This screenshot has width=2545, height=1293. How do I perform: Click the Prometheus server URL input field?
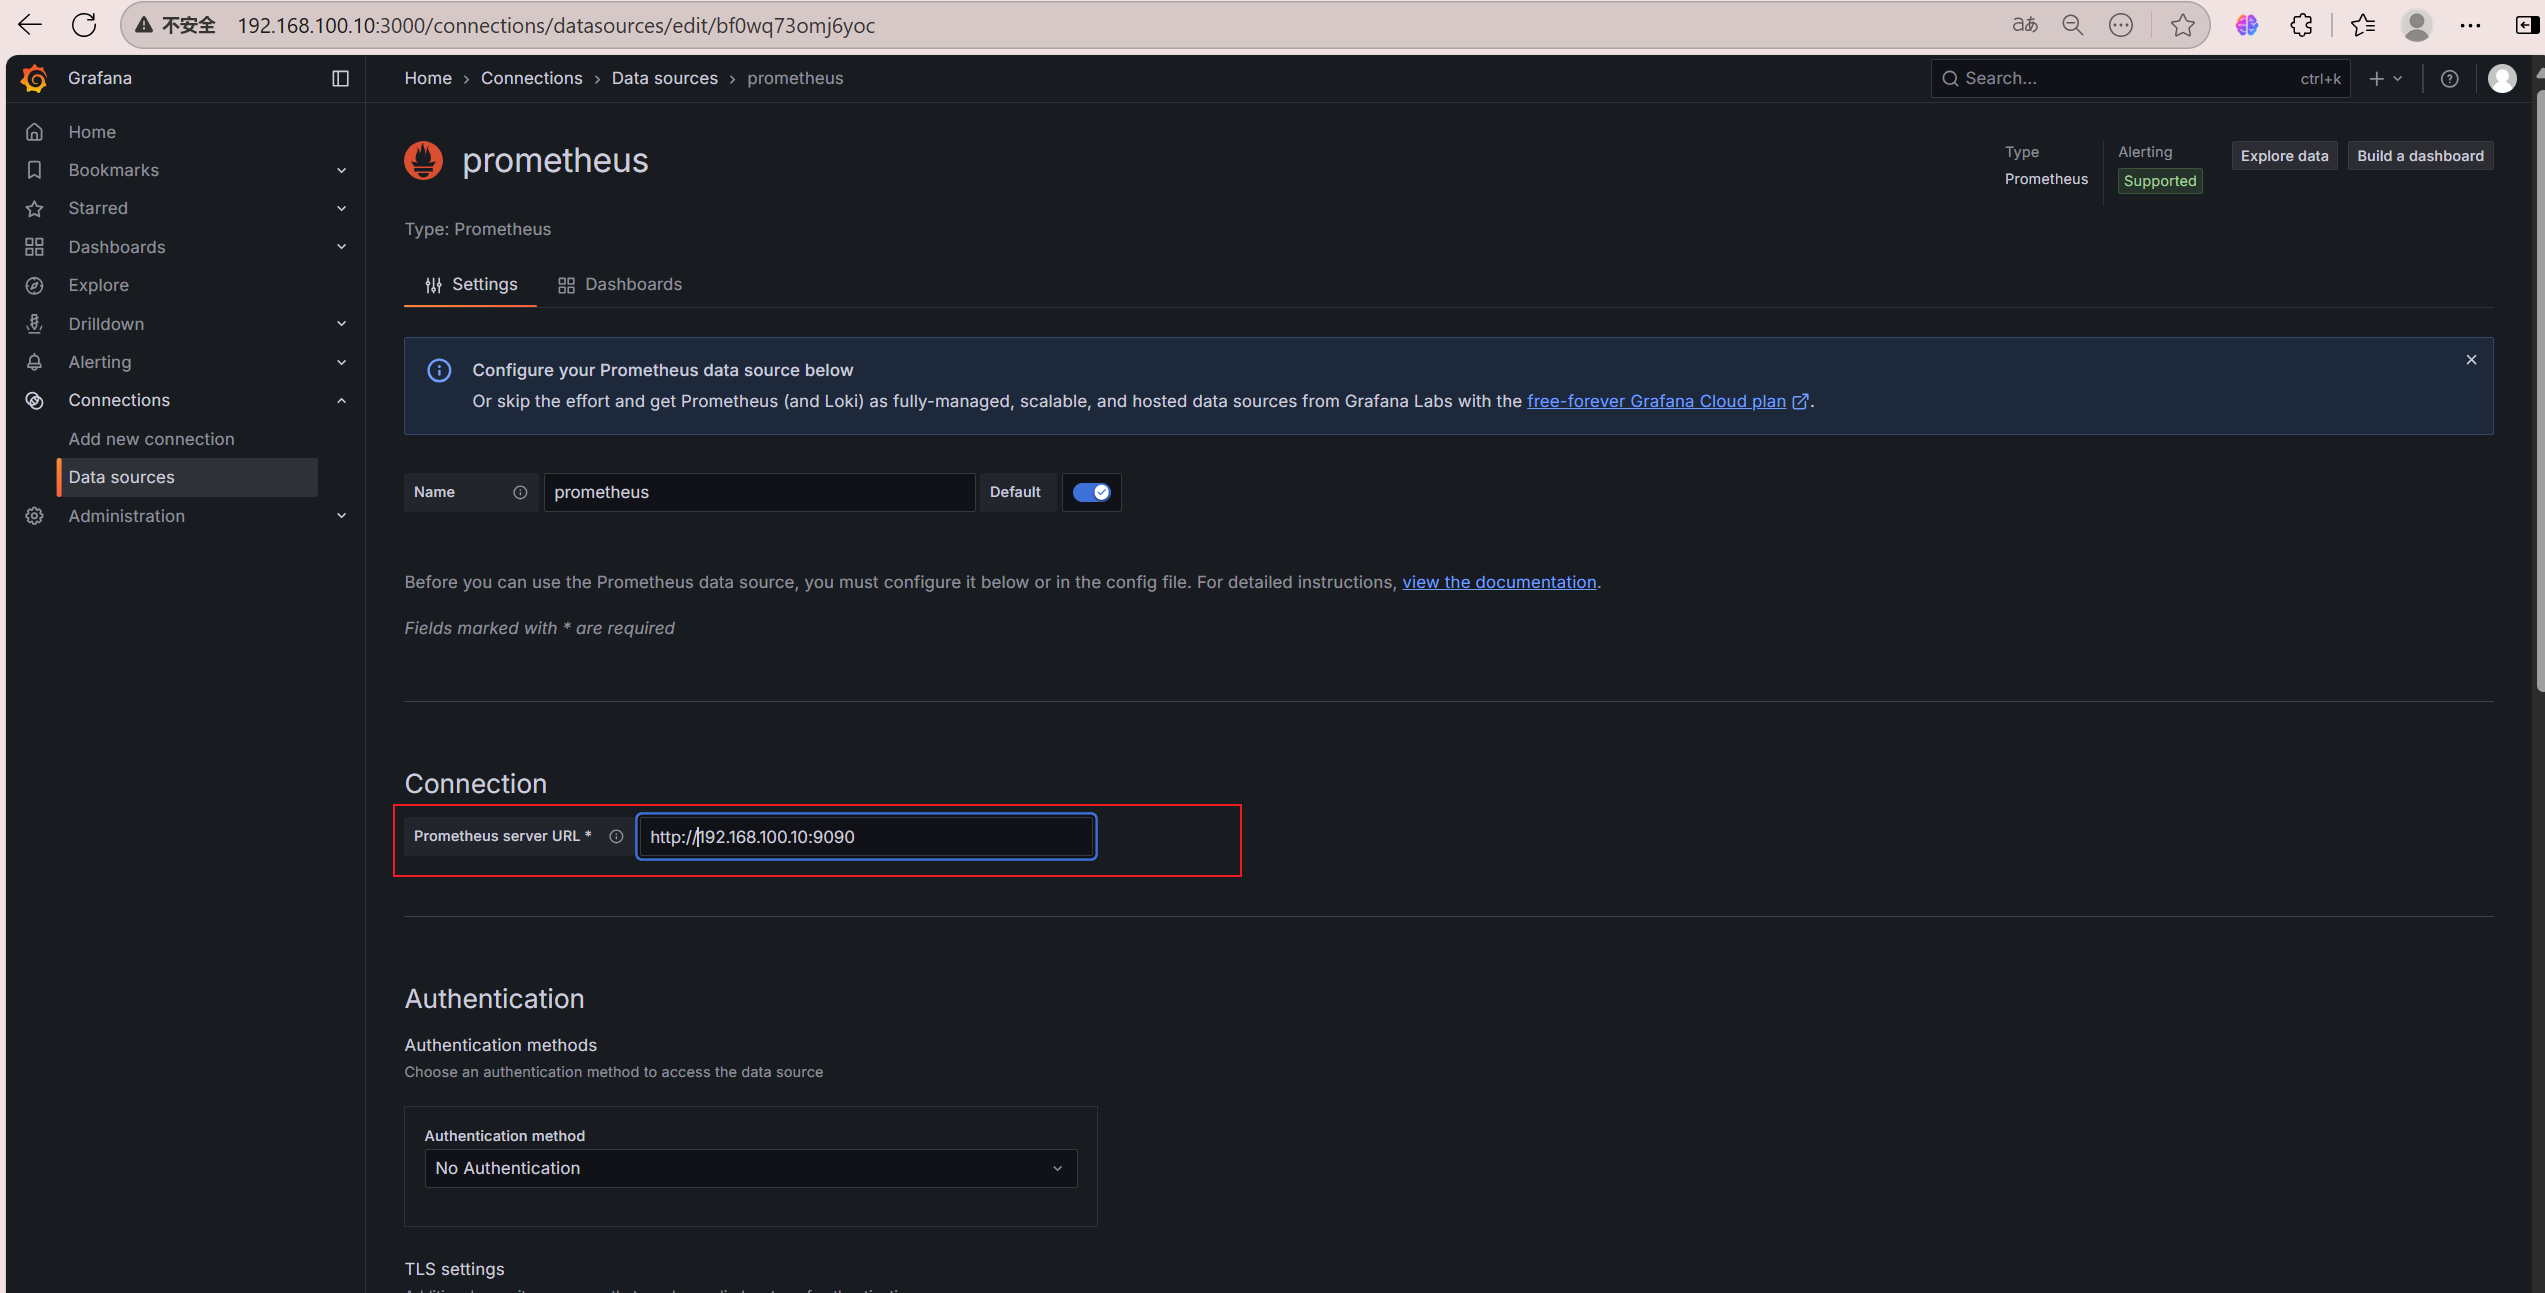pos(866,837)
